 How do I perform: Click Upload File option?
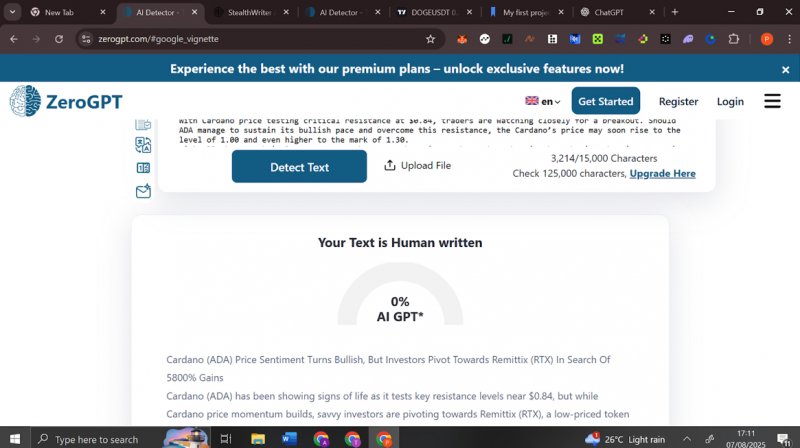pos(417,165)
